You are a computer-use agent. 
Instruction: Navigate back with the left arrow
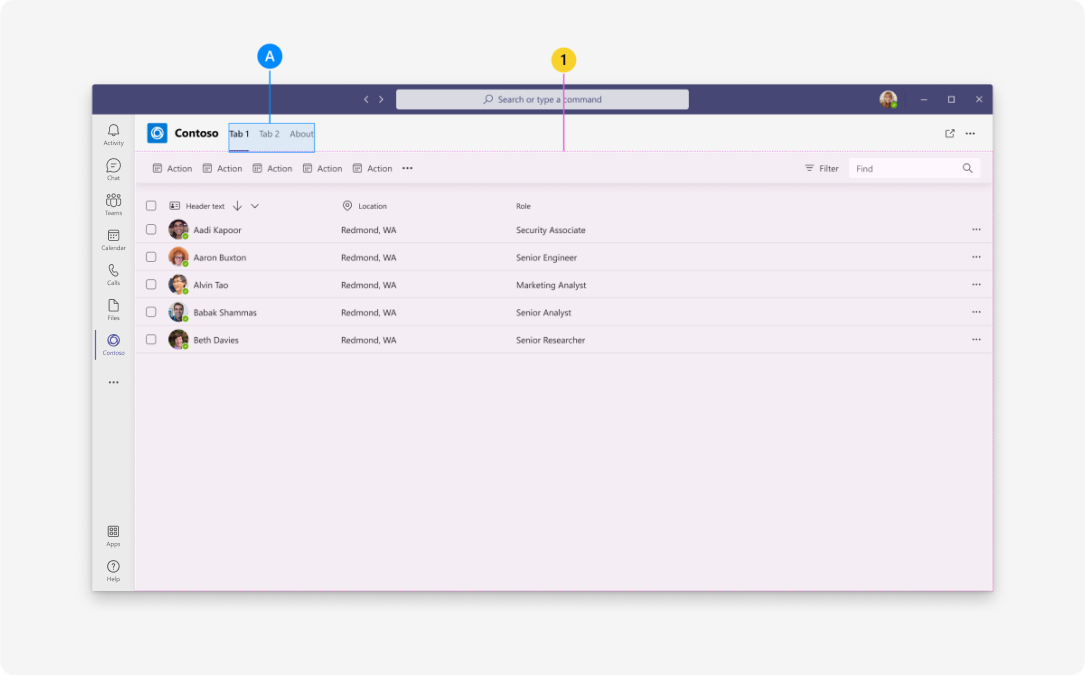[x=366, y=99]
